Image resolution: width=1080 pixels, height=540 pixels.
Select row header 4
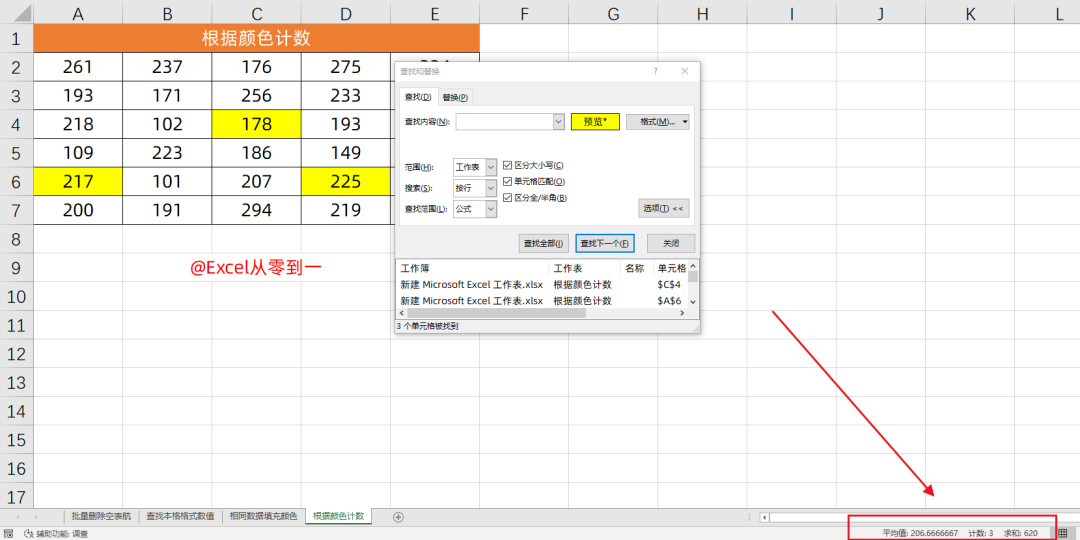pos(17,124)
